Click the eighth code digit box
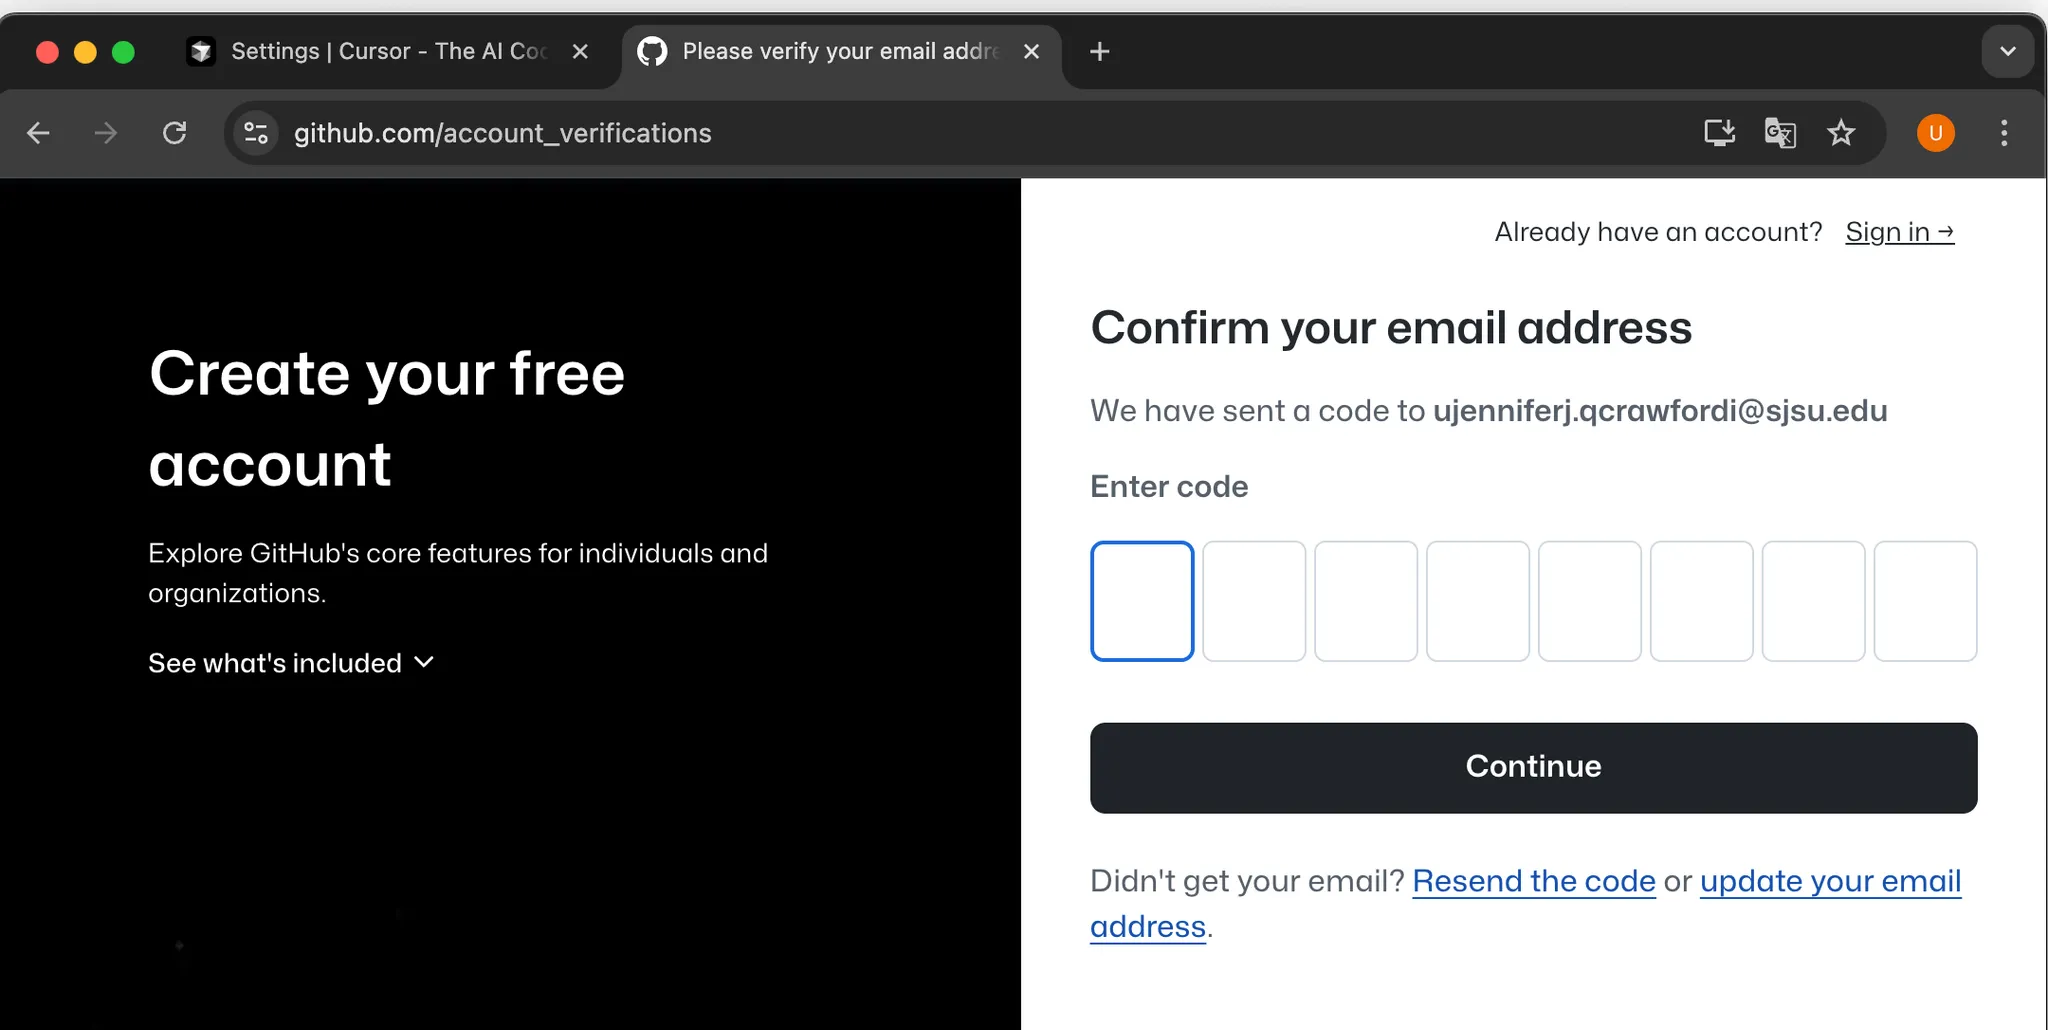This screenshot has height=1030, width=2048. tap(1926, 601)
